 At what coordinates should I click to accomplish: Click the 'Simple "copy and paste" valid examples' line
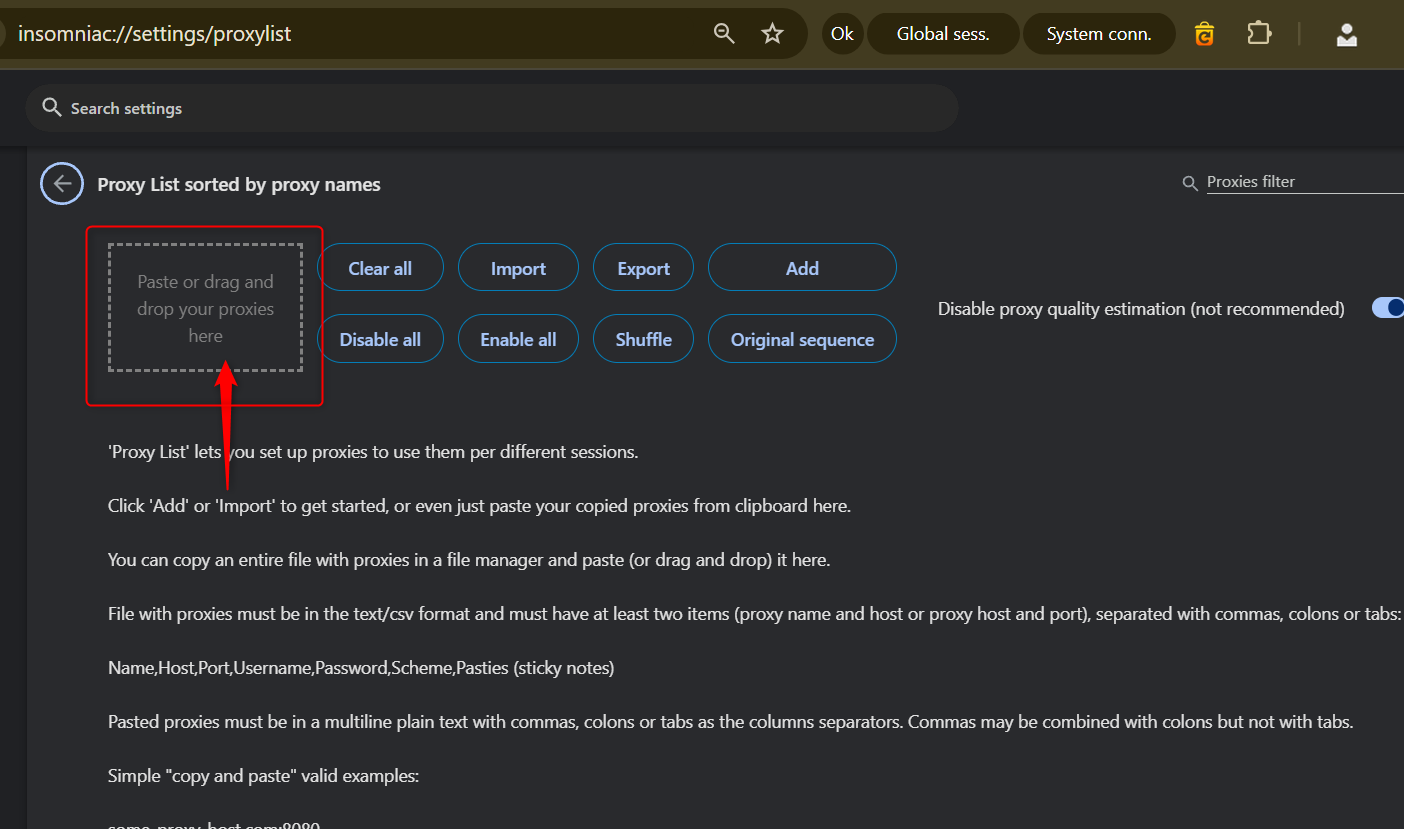point(263,775)
